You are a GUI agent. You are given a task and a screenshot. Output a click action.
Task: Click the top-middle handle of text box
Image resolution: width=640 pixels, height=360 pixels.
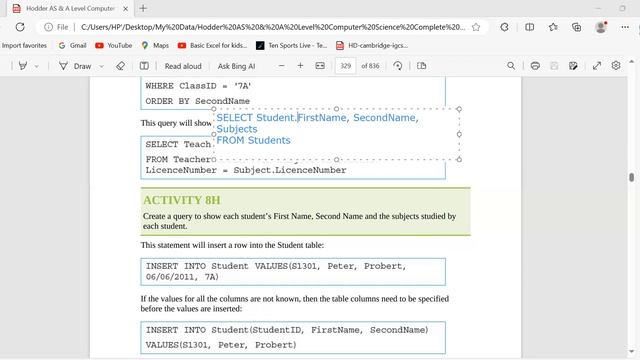pos(336,109)
